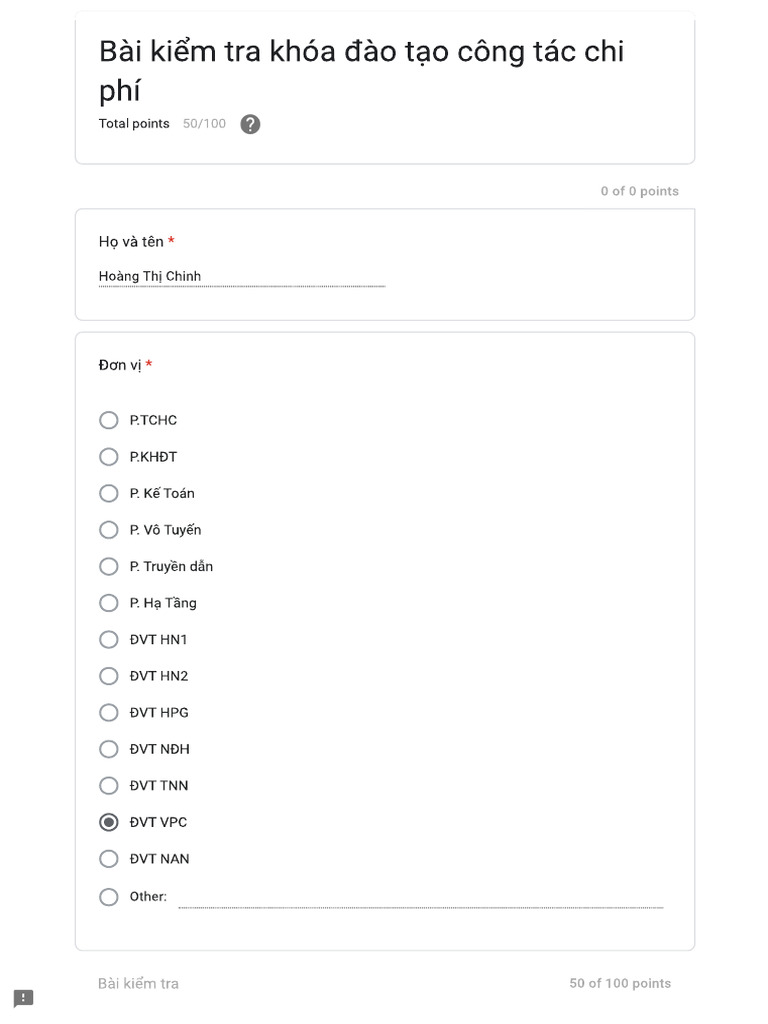Select the ĐVT NAN radio option
The width and height of the screenshot is (768, 1024).
[x=109, y=859]
